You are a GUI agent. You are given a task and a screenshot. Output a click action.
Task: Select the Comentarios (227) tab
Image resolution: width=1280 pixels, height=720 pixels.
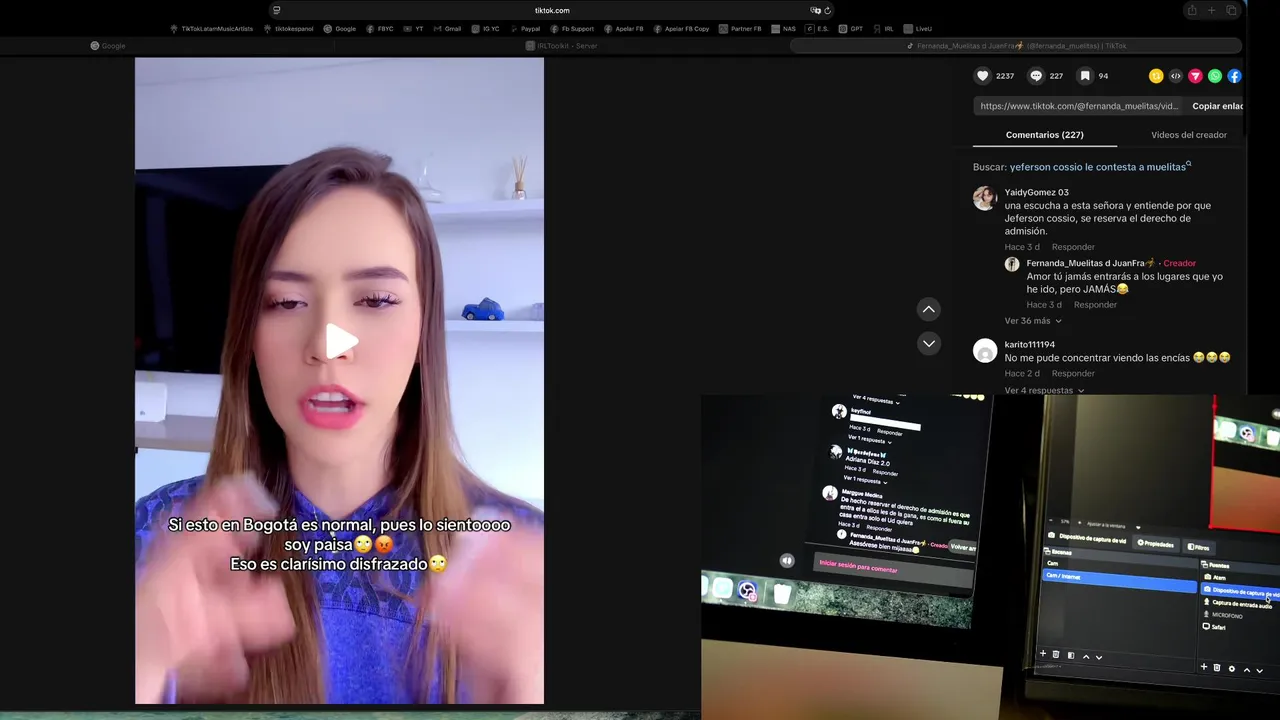click(1044, 135)
